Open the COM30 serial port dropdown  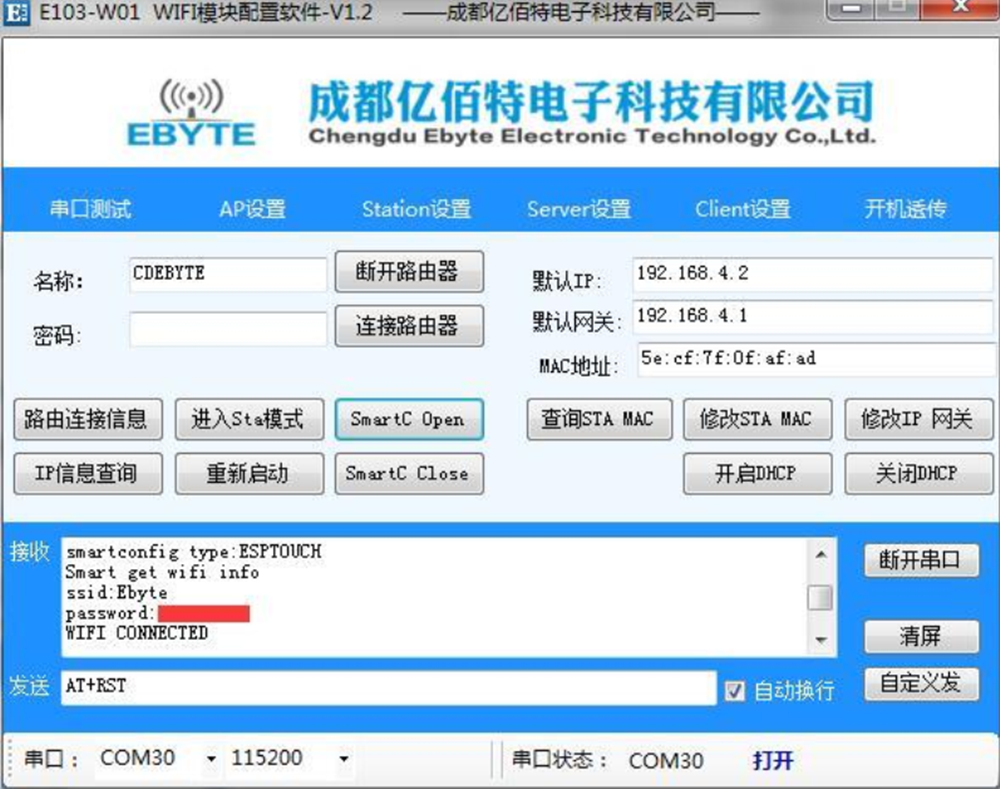click(x=211, y=758)
